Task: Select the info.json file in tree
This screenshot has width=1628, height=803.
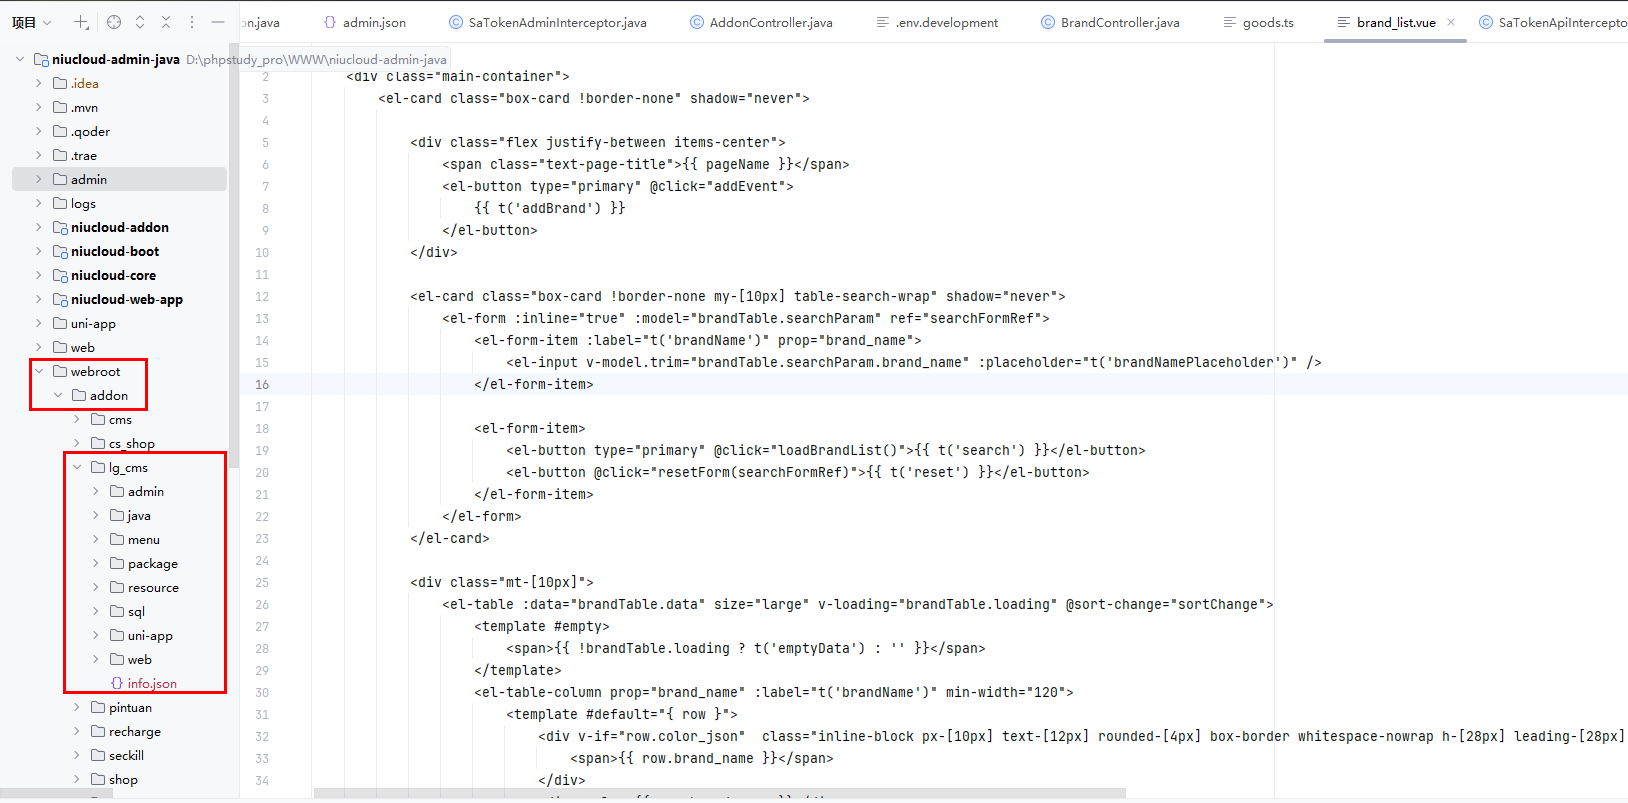Action: point(151,684)
